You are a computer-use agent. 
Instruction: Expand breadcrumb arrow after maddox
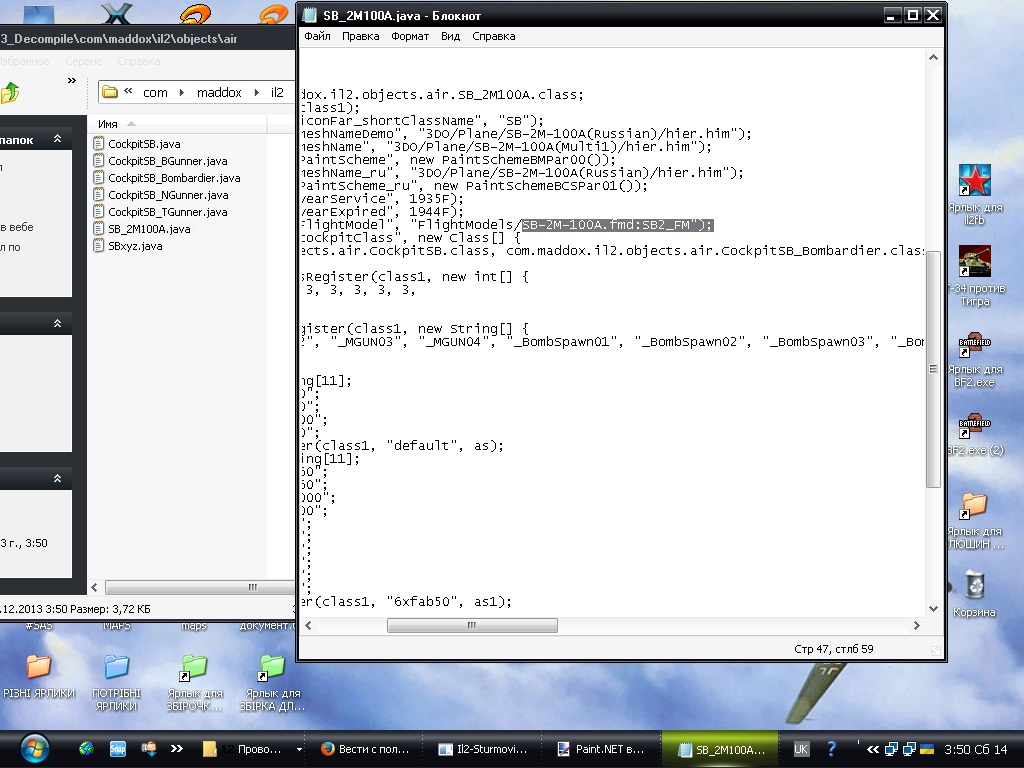(x=257, y=93)
